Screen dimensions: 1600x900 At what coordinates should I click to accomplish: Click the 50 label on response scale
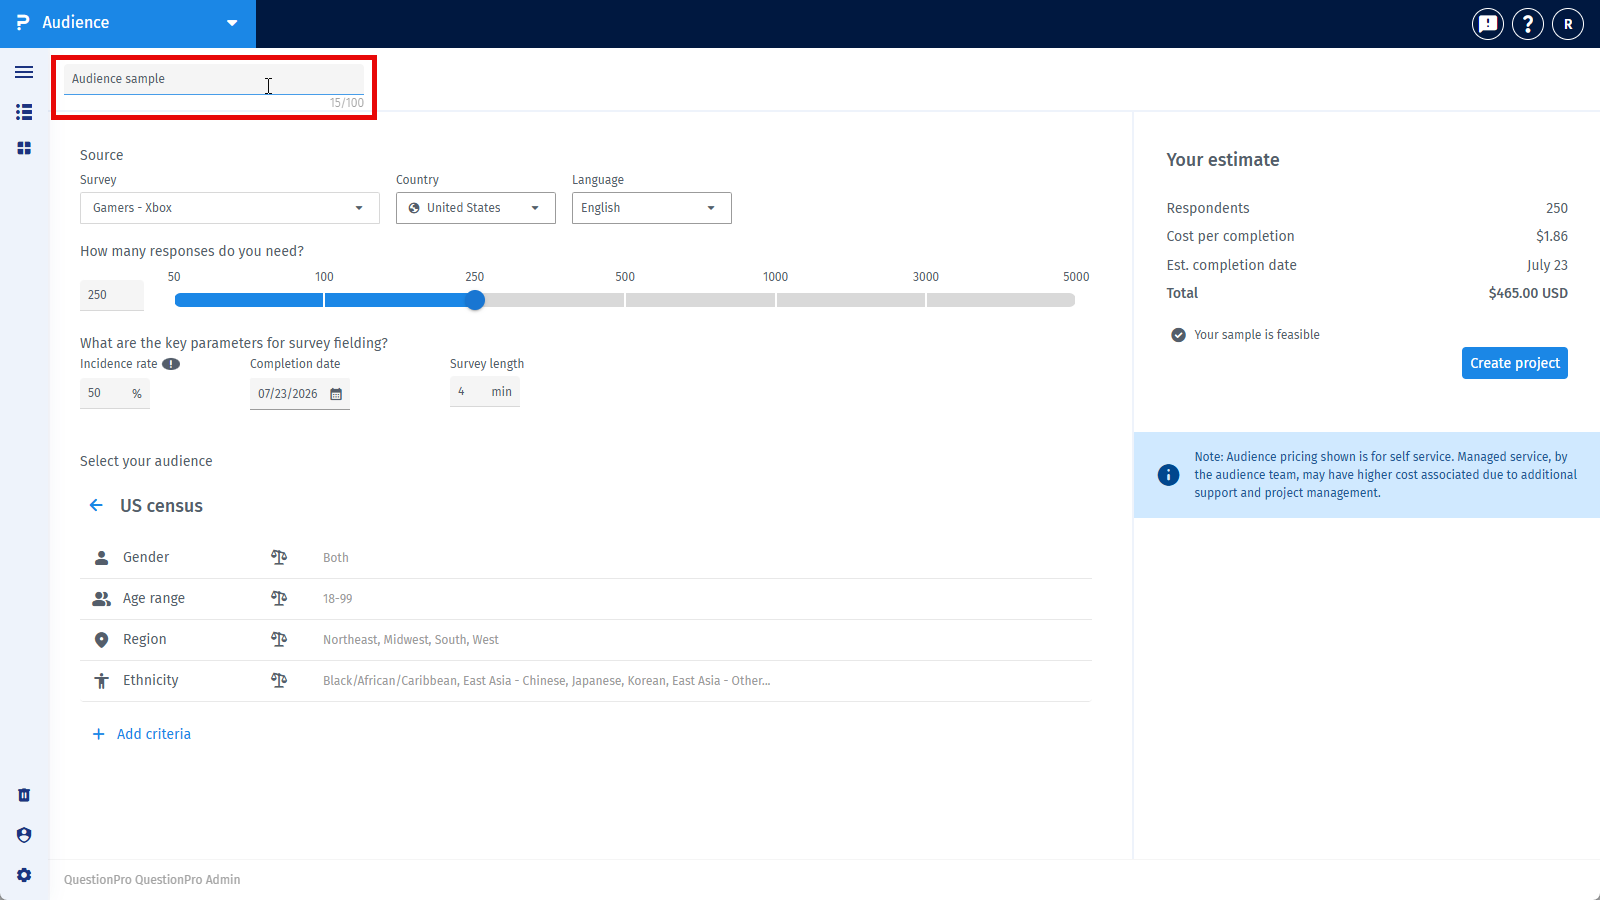pos(174,277)
